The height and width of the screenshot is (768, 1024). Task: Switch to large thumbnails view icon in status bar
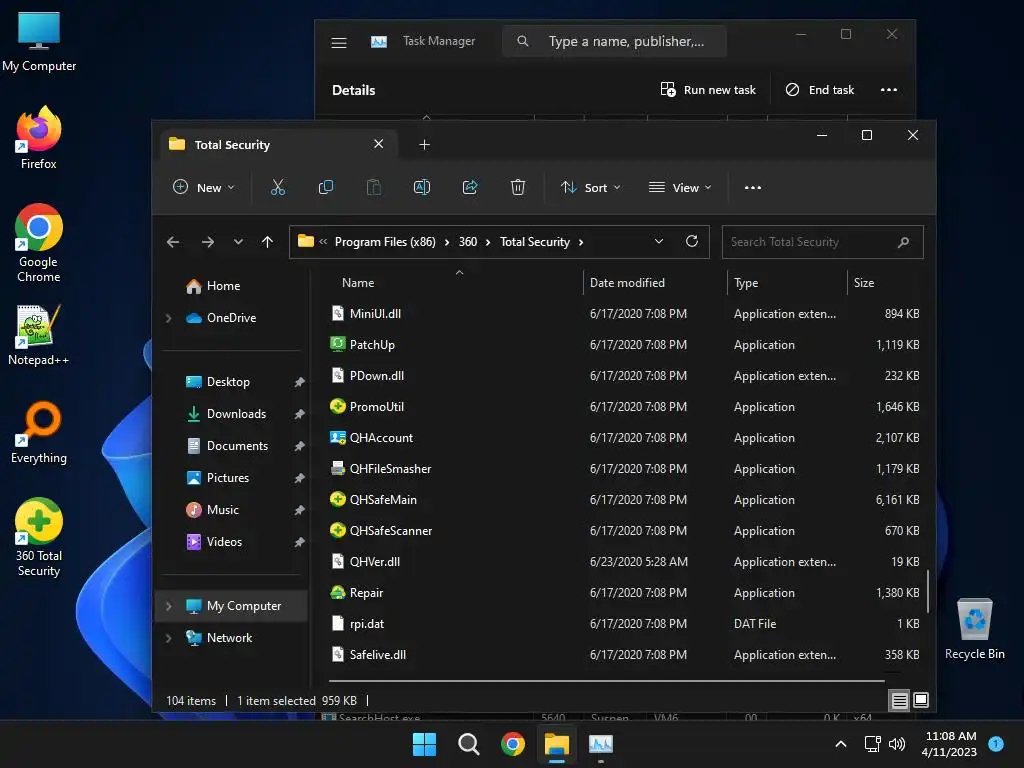click(x=921, y=700)
